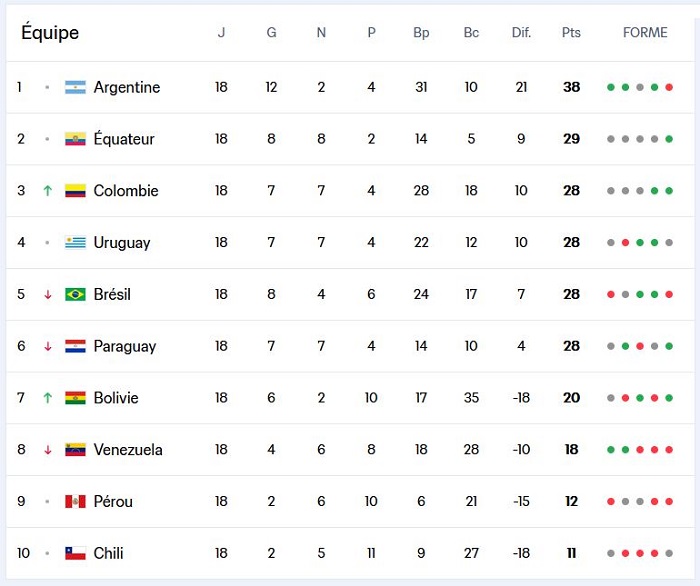Open the Argentine team link
Viewport: 700px width, 586px height.
pyautogui.click(x=127, y=87)
